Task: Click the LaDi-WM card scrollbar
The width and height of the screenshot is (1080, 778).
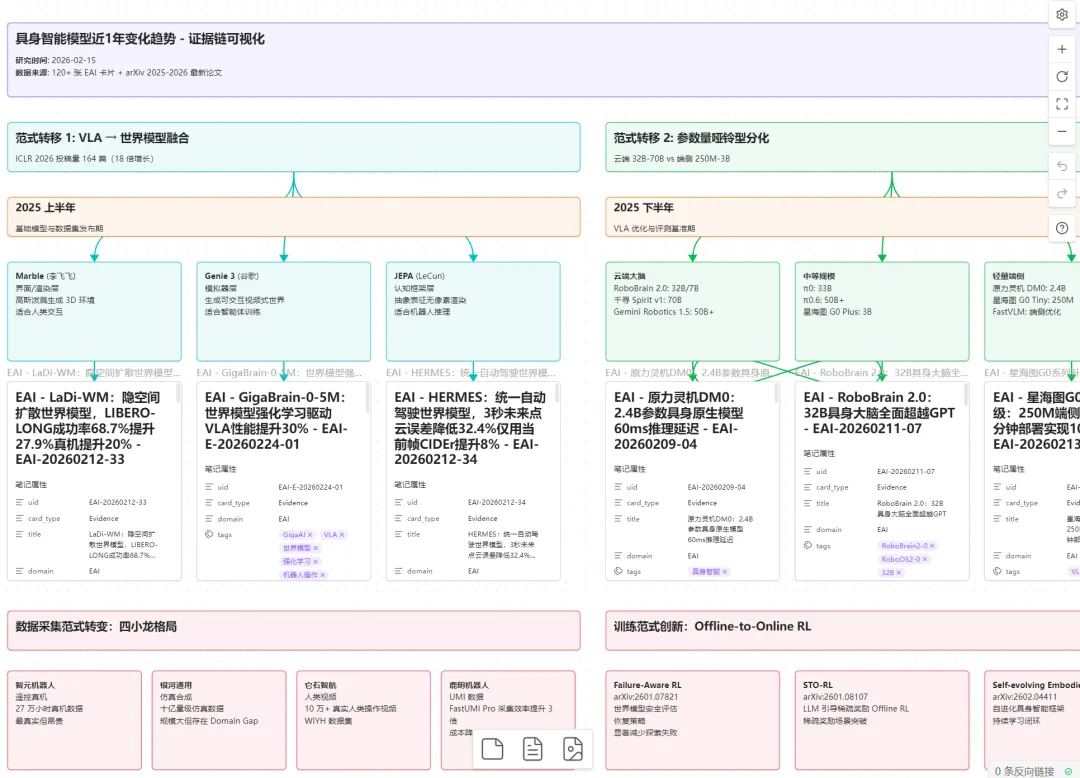Action: point(178,393)
